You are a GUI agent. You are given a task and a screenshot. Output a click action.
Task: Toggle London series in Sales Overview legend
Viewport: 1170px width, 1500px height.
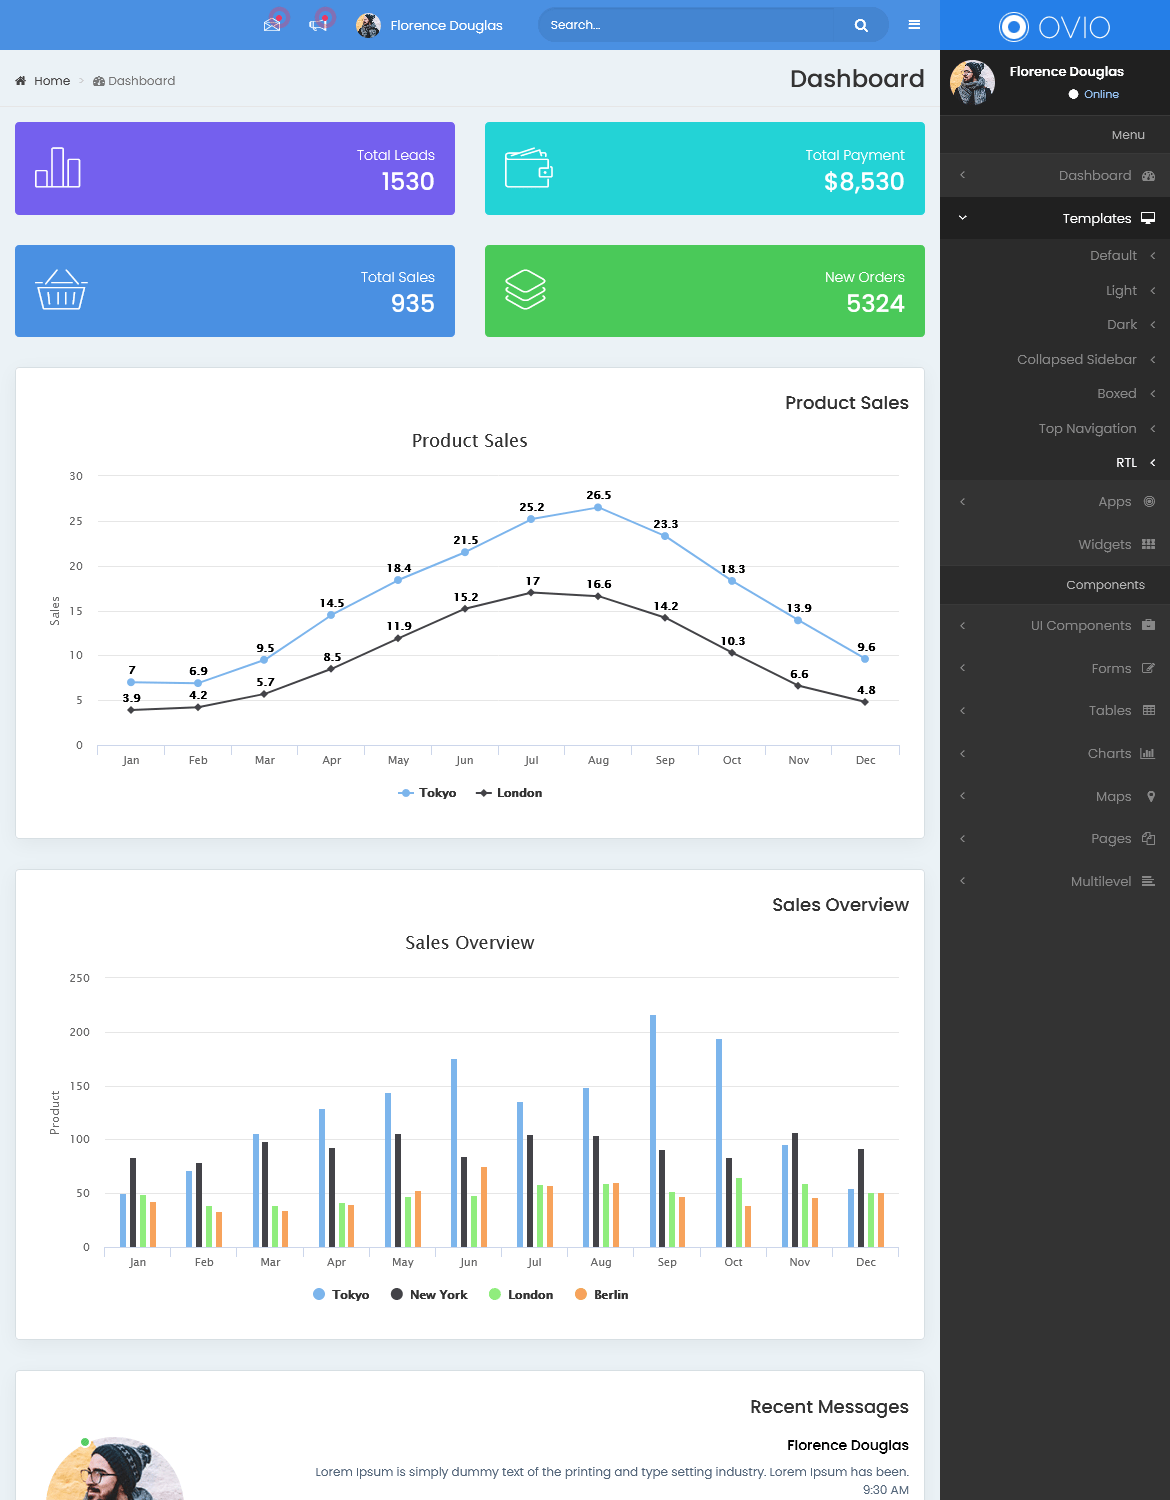[x=521, y=1295]
